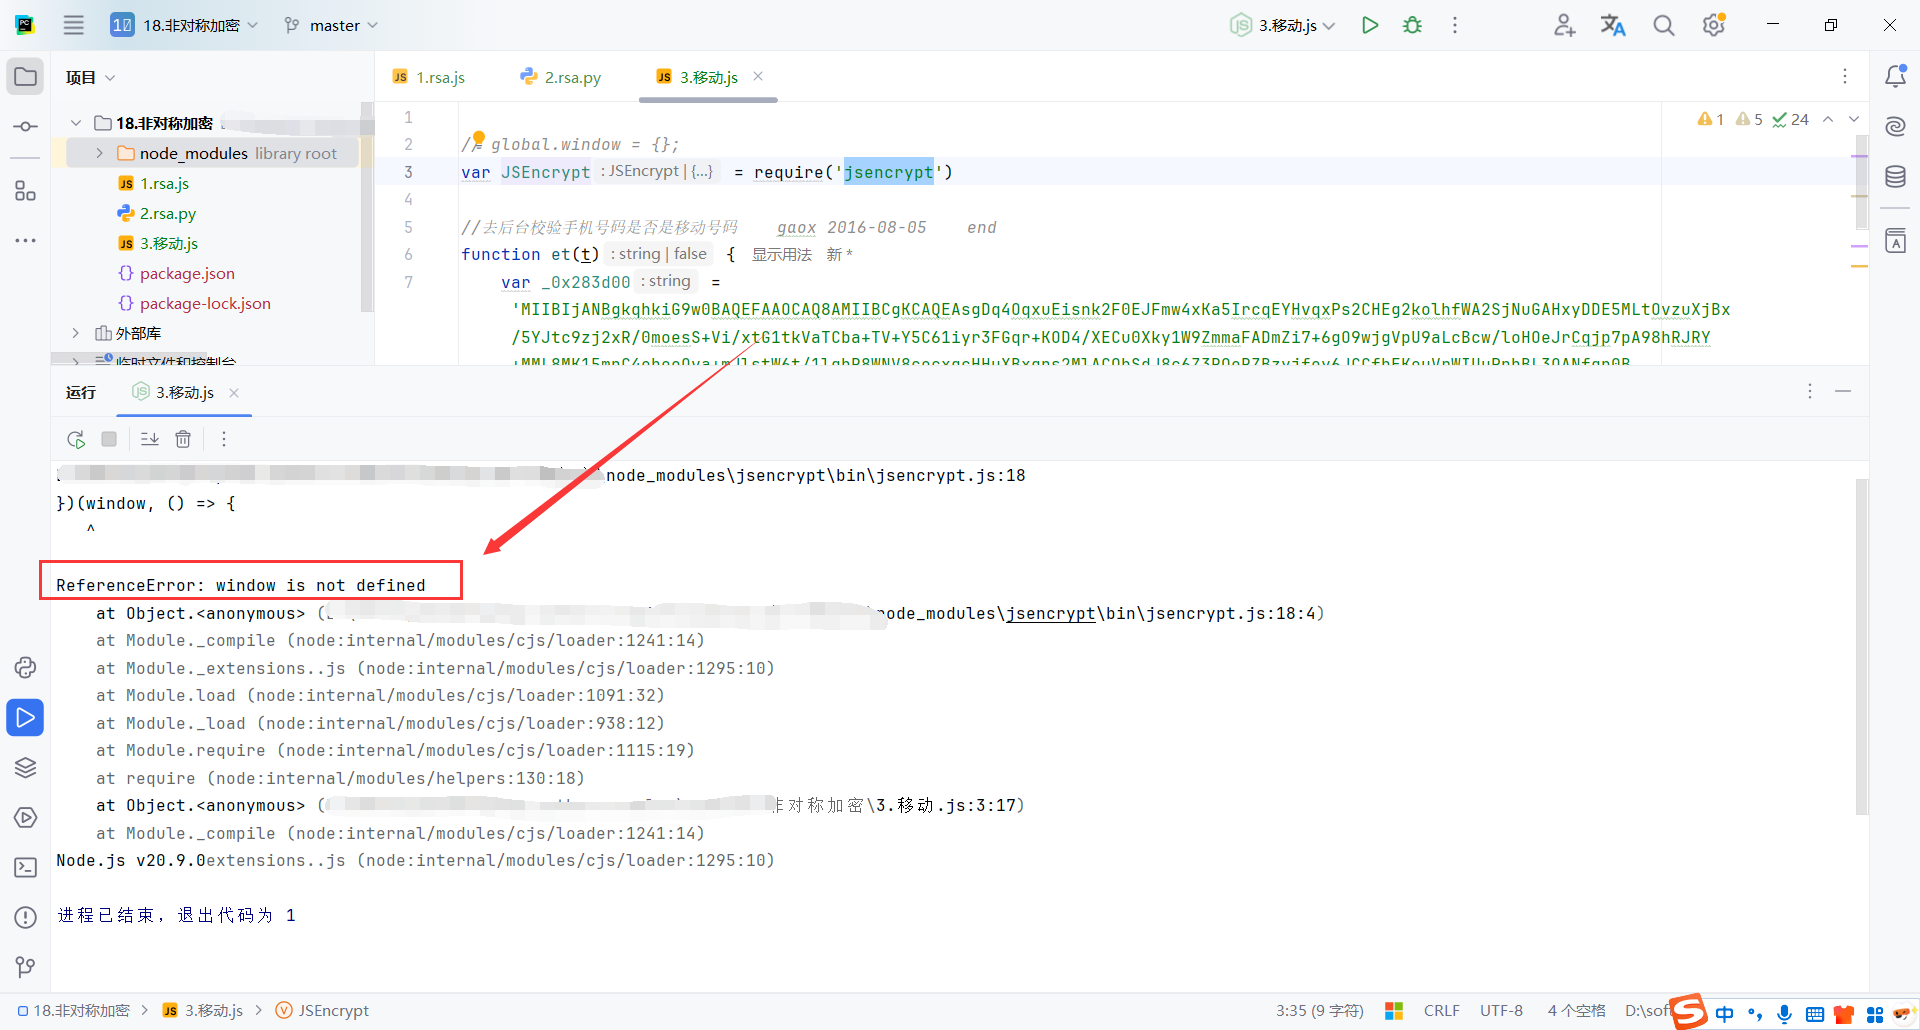Change the UTF-8 file encoding
Image resolution: width=1920 pixels, height=1030 pixels.
(1501, 1011)
